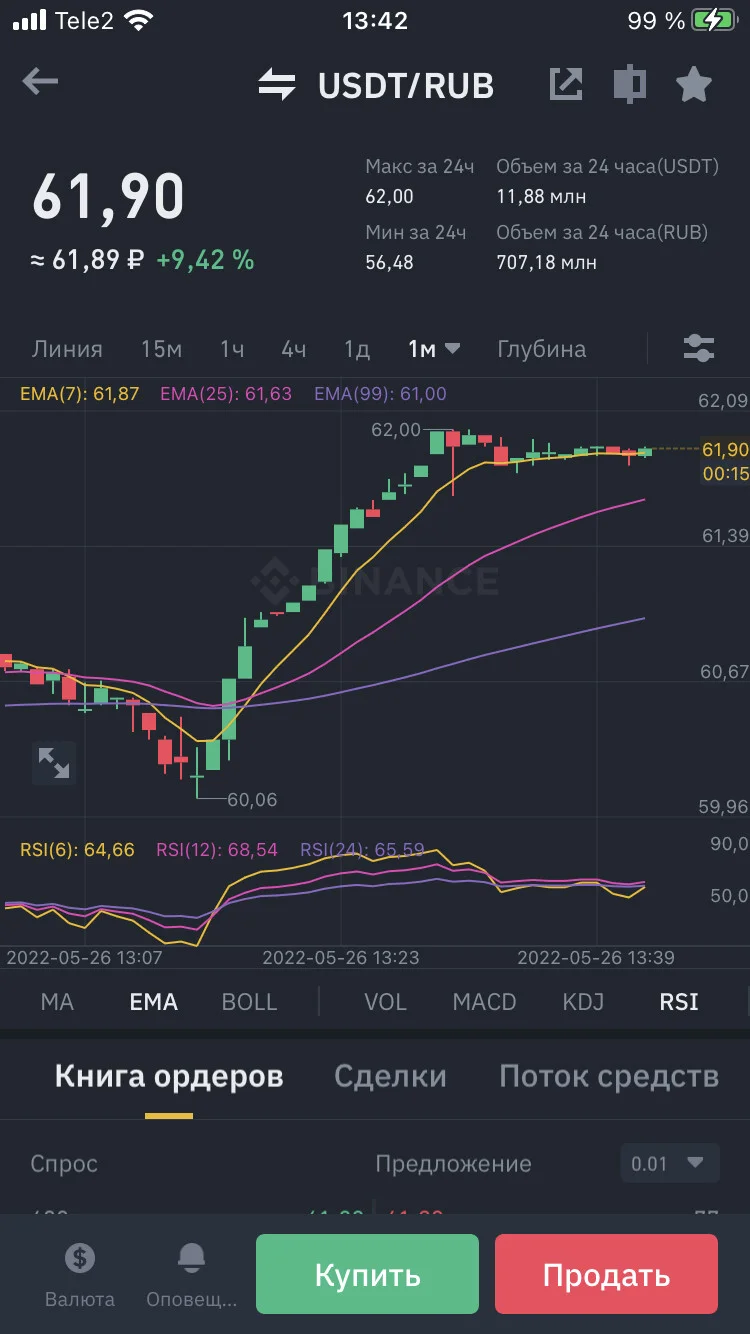Tap the RSI(12): 68,54 label
Viewport: 750px width, 1334px height.
tap(217, 851)
